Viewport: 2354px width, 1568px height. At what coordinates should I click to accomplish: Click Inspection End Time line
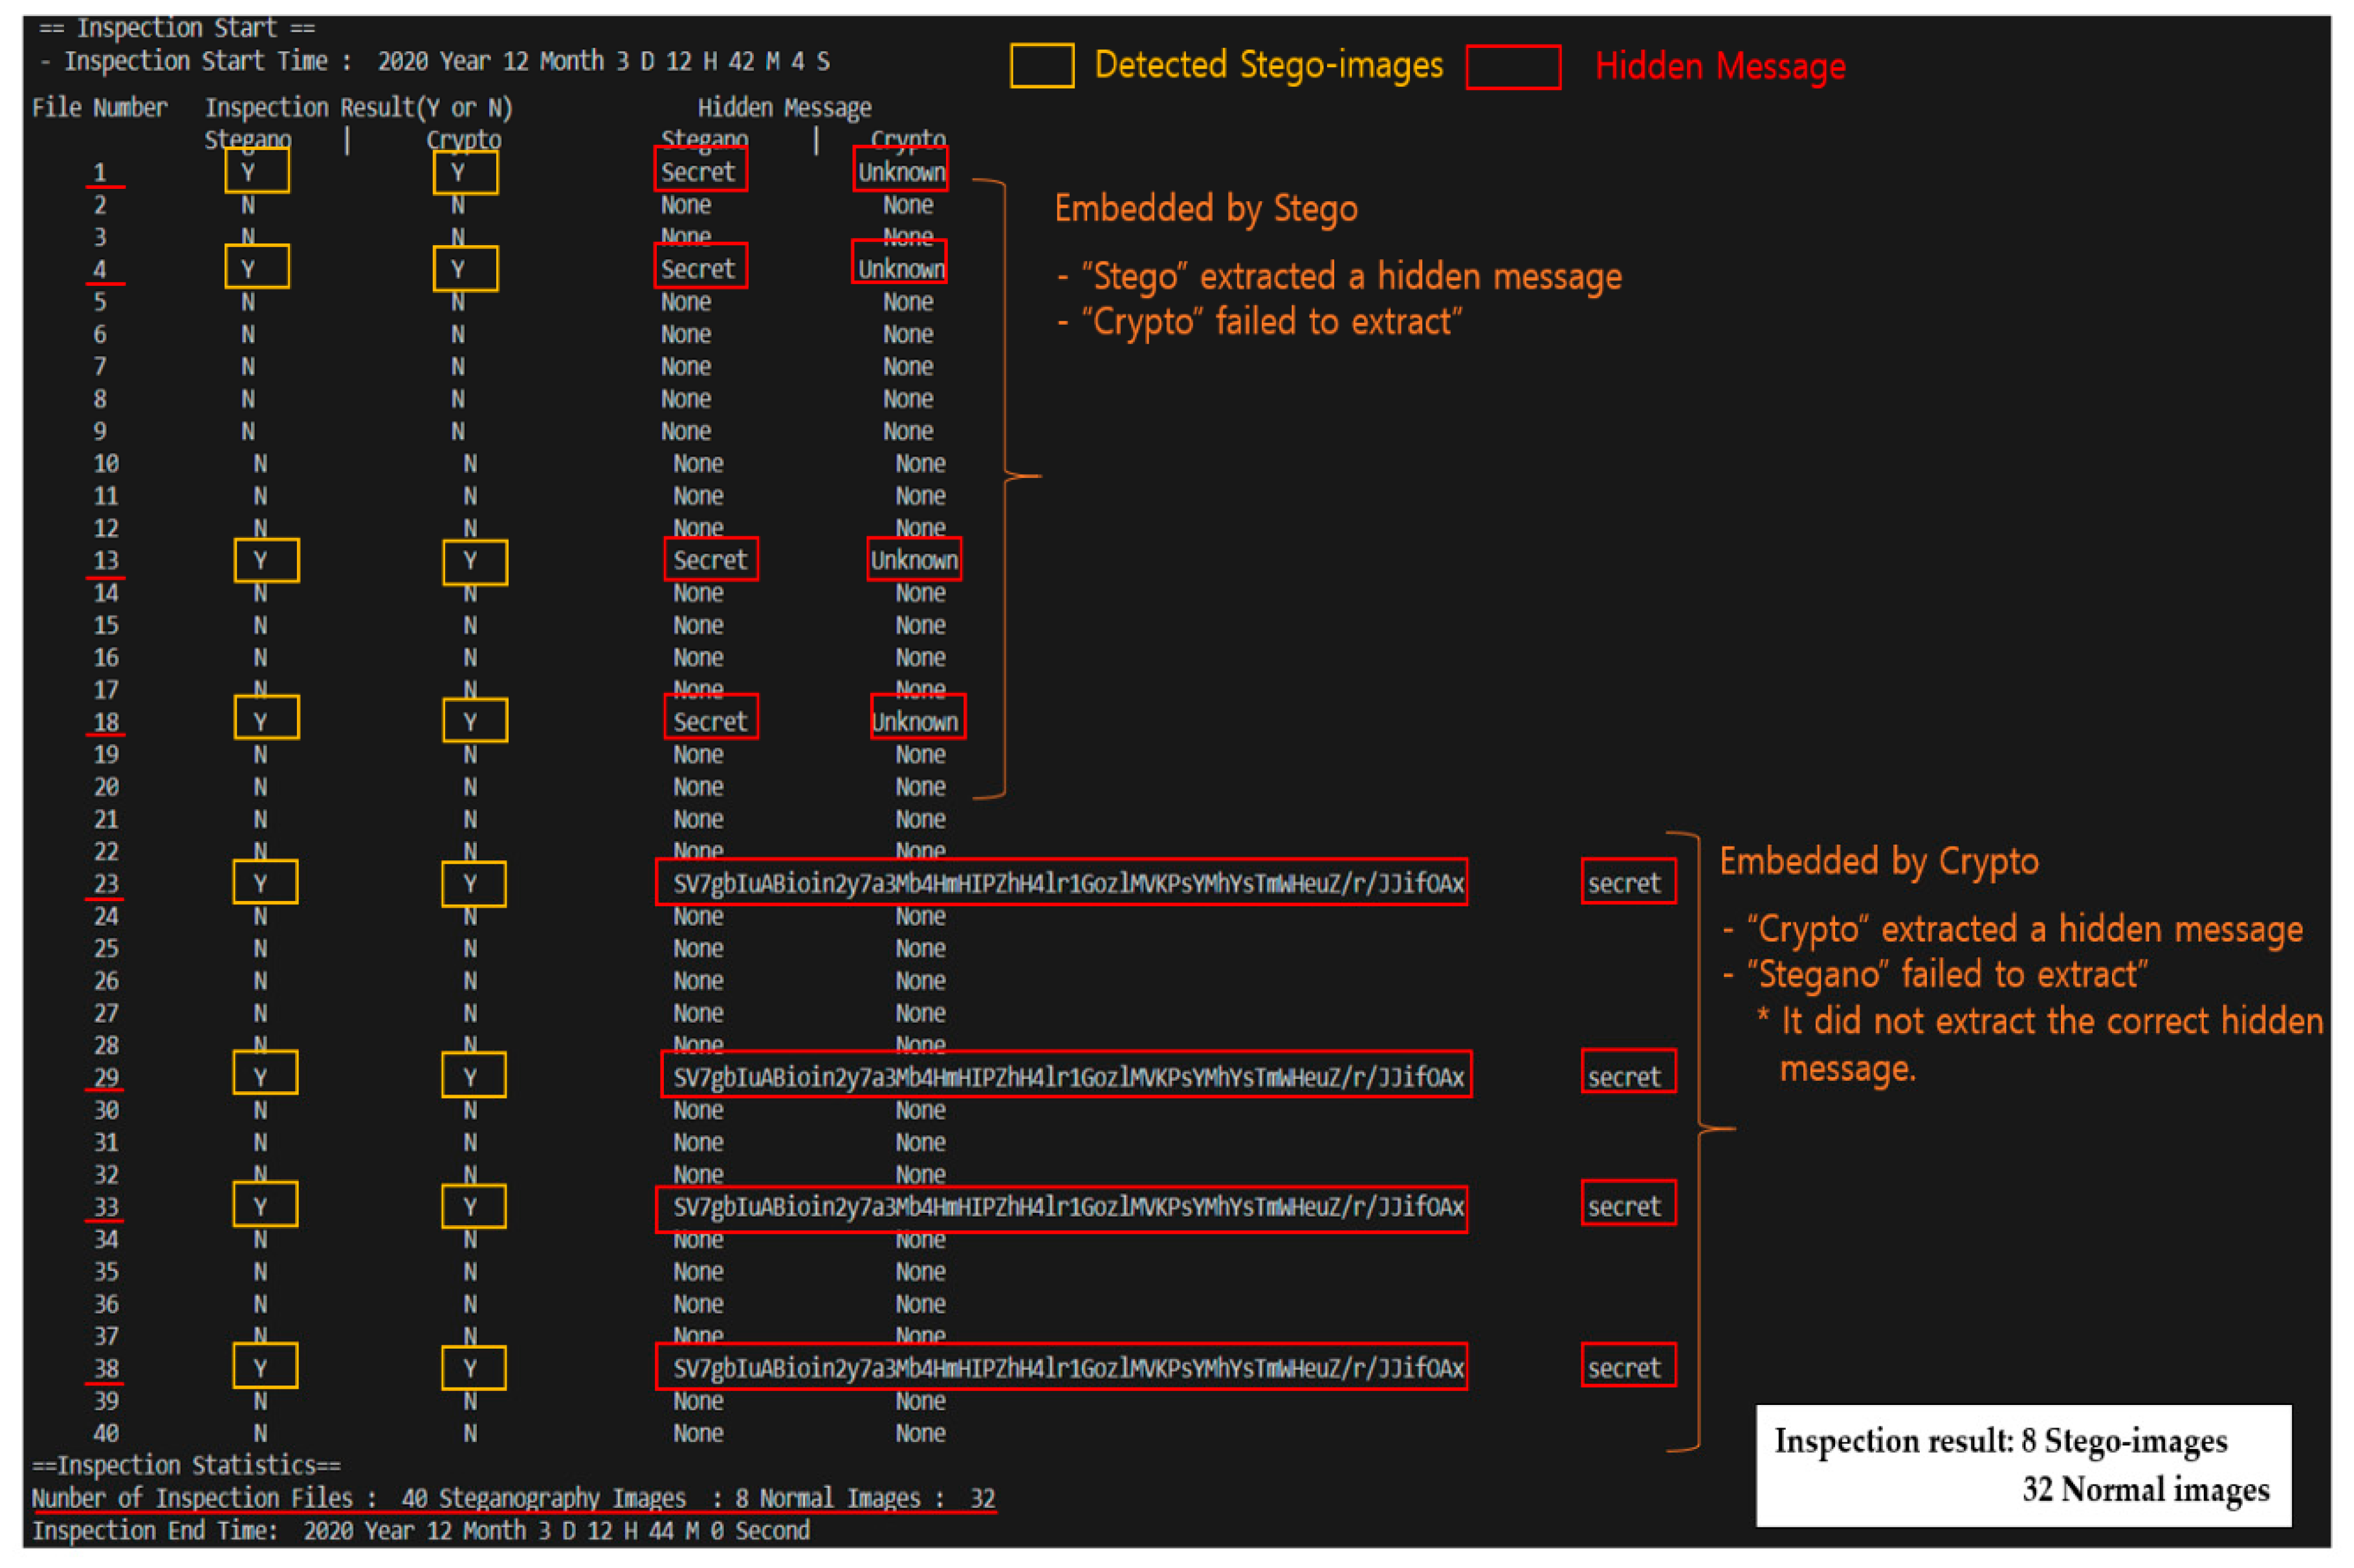[x=420, y=1531]
